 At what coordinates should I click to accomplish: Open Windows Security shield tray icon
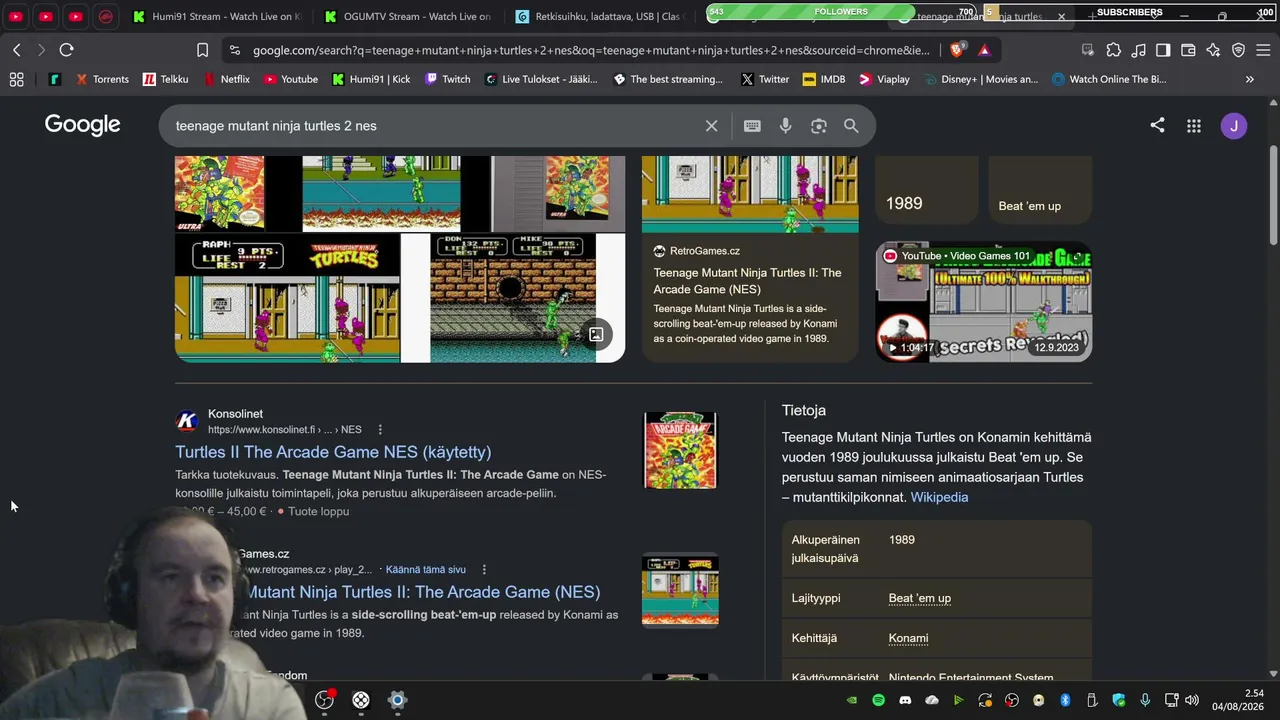click(1118, 700)
